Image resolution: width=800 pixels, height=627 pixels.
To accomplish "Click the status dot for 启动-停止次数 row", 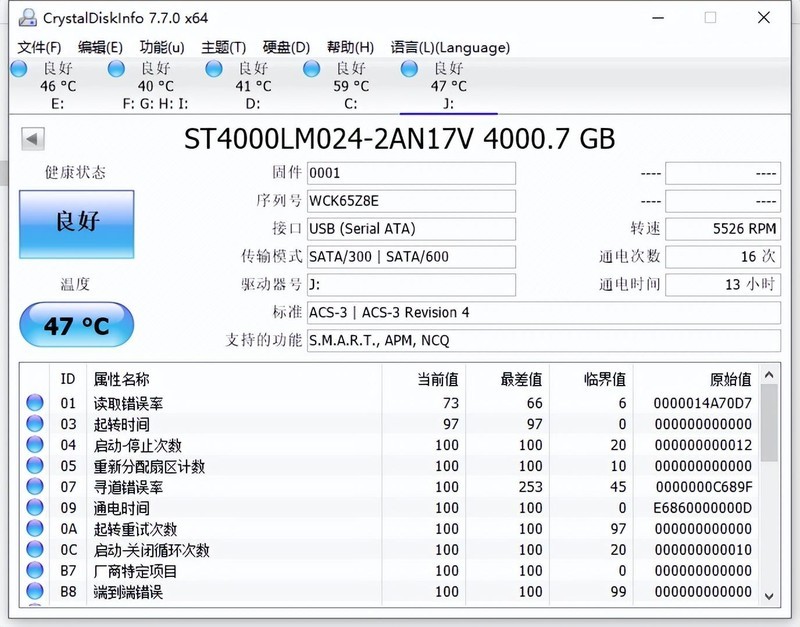I will [x=35, y=444].
